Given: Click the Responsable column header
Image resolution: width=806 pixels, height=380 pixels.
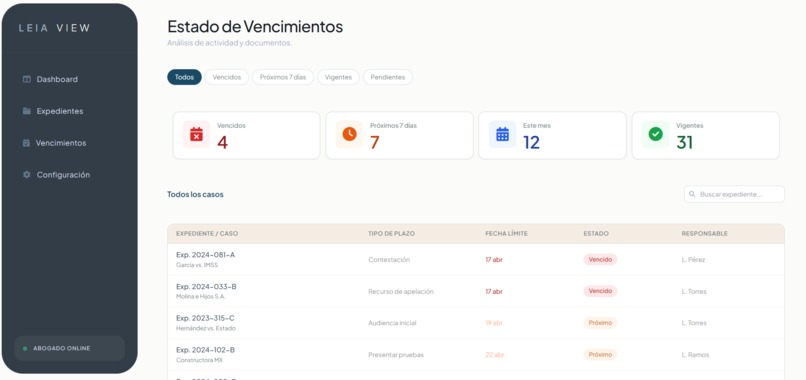Looking at the screenshot, I should pyautogui.click(x=704, y=233).
